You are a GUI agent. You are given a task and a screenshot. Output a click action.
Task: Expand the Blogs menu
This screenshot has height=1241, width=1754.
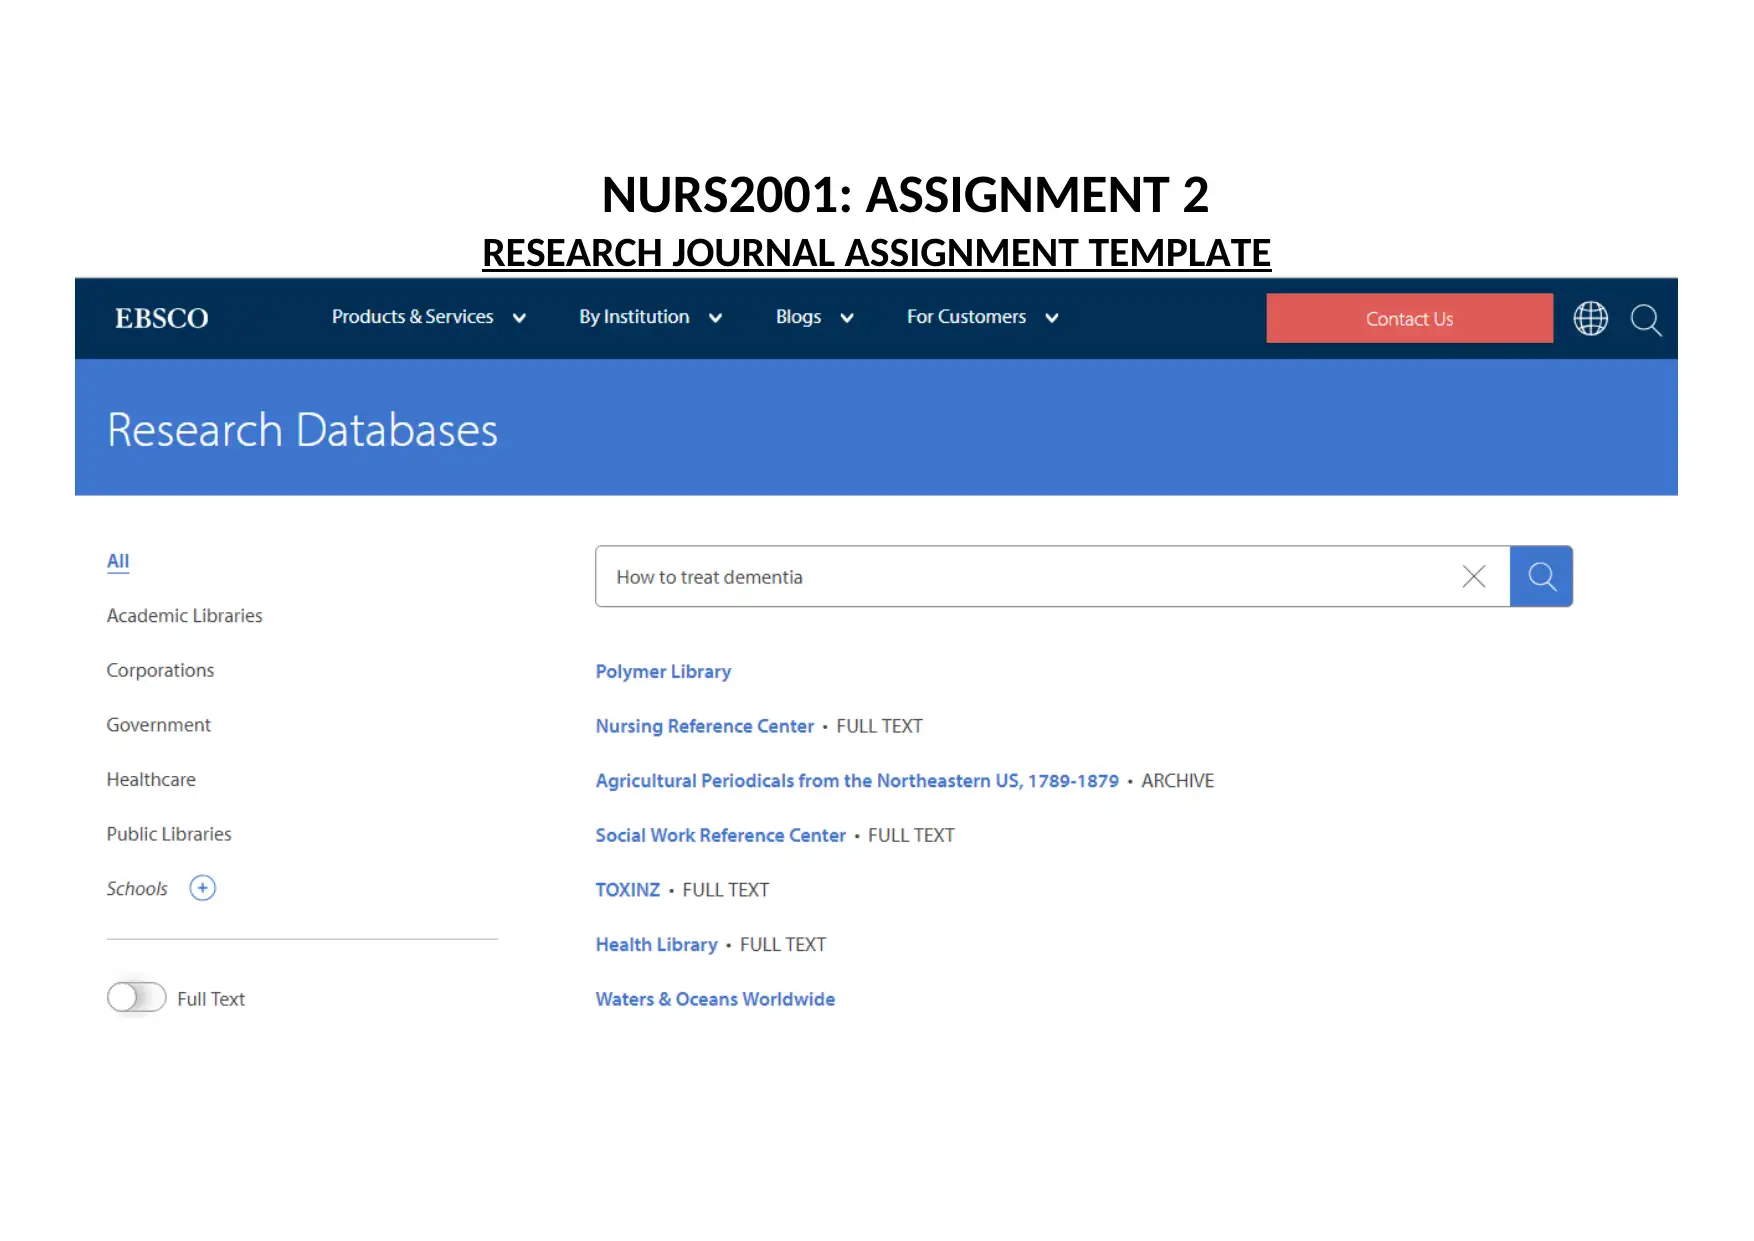[814, 317]
